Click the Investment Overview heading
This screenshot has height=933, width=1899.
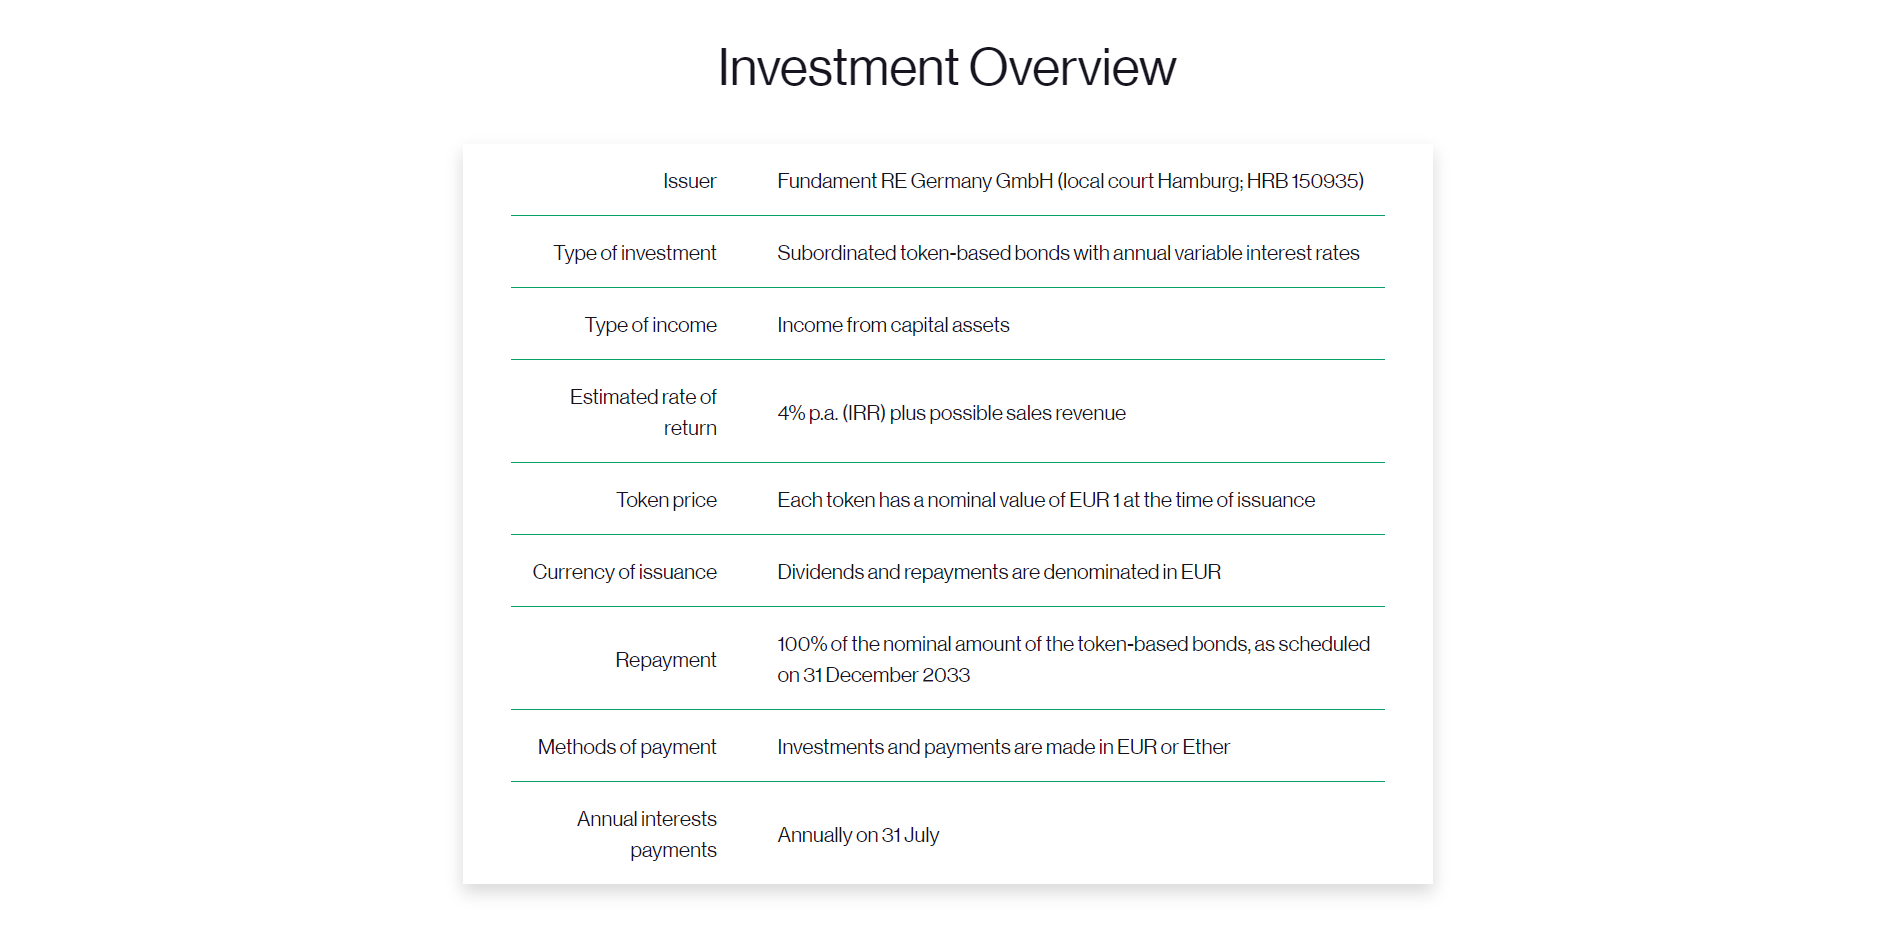point(947,68)
